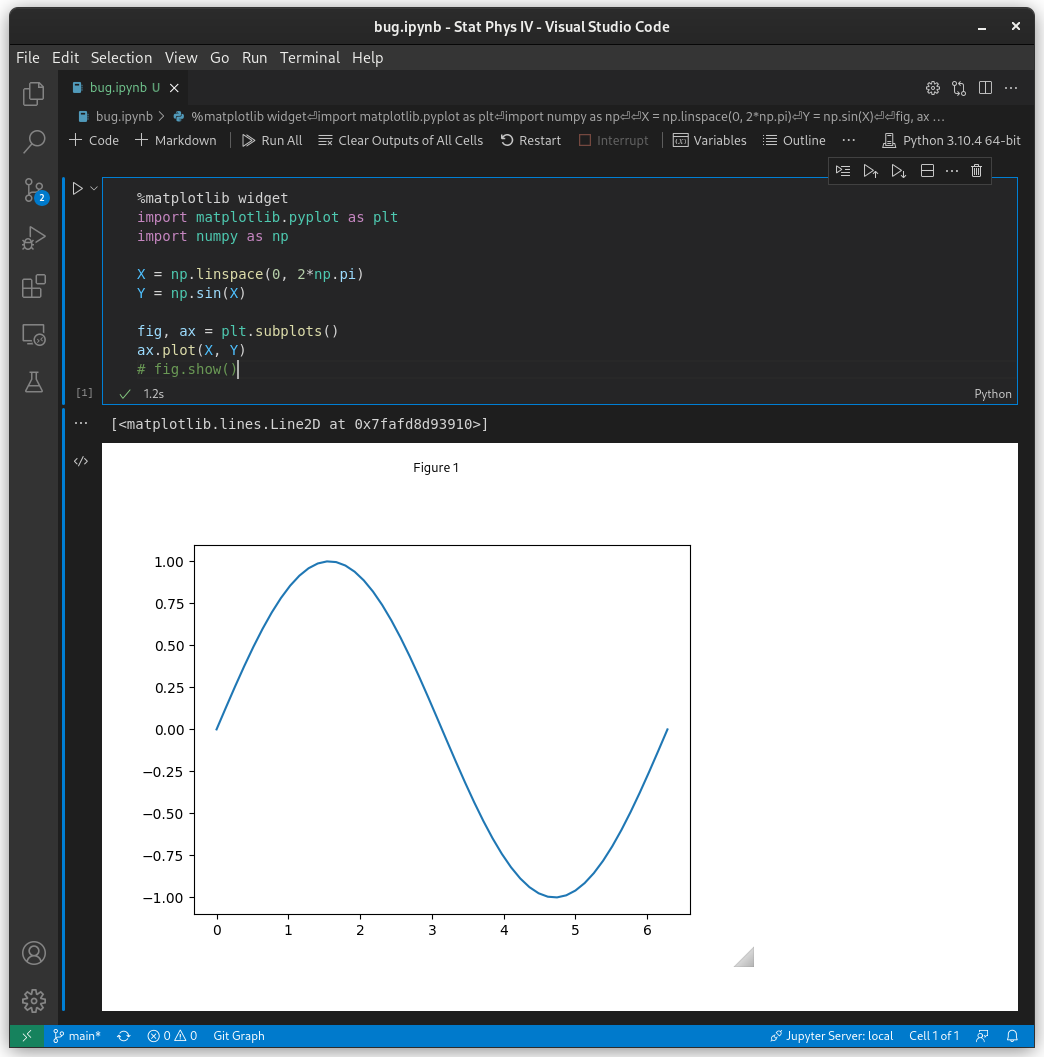
Task: Open the notifications bell
Action: (1013, 1036)
